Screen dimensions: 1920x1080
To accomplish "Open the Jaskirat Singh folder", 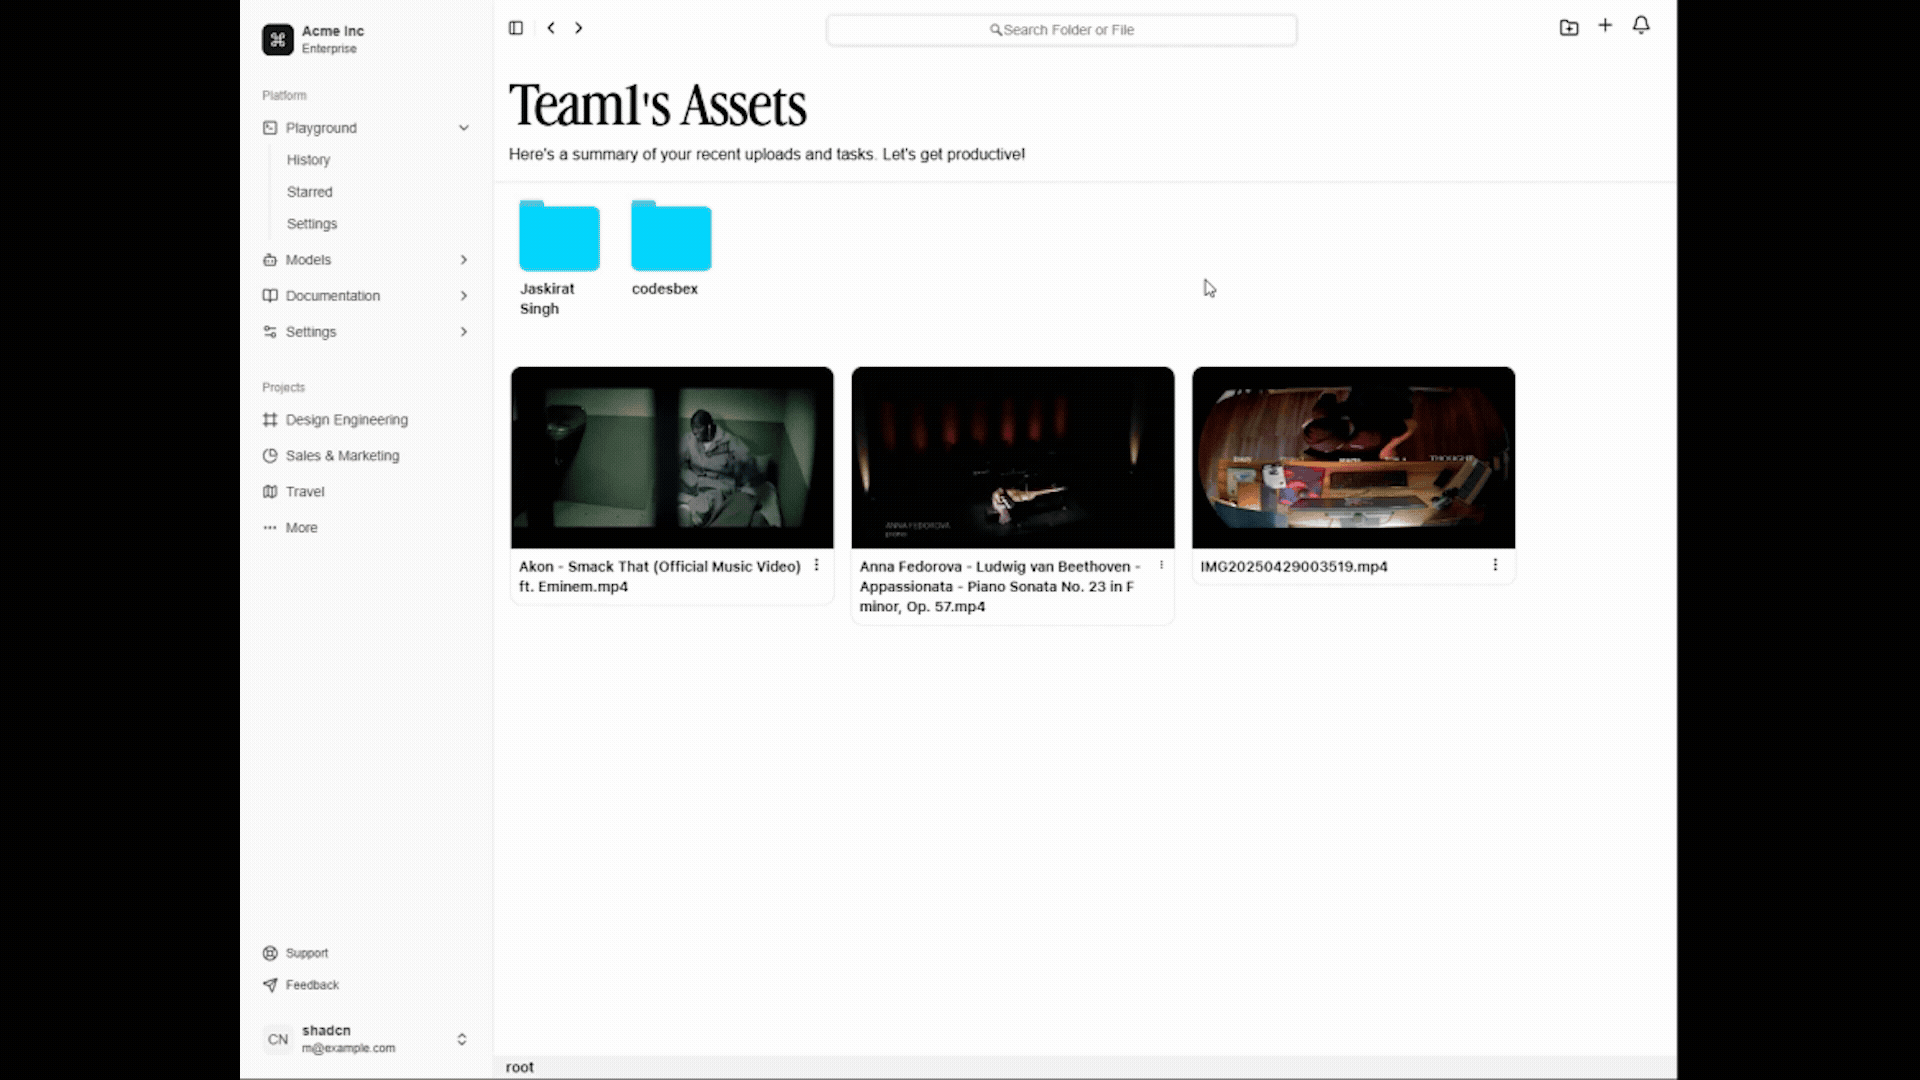I will click(x=559, y=236).
